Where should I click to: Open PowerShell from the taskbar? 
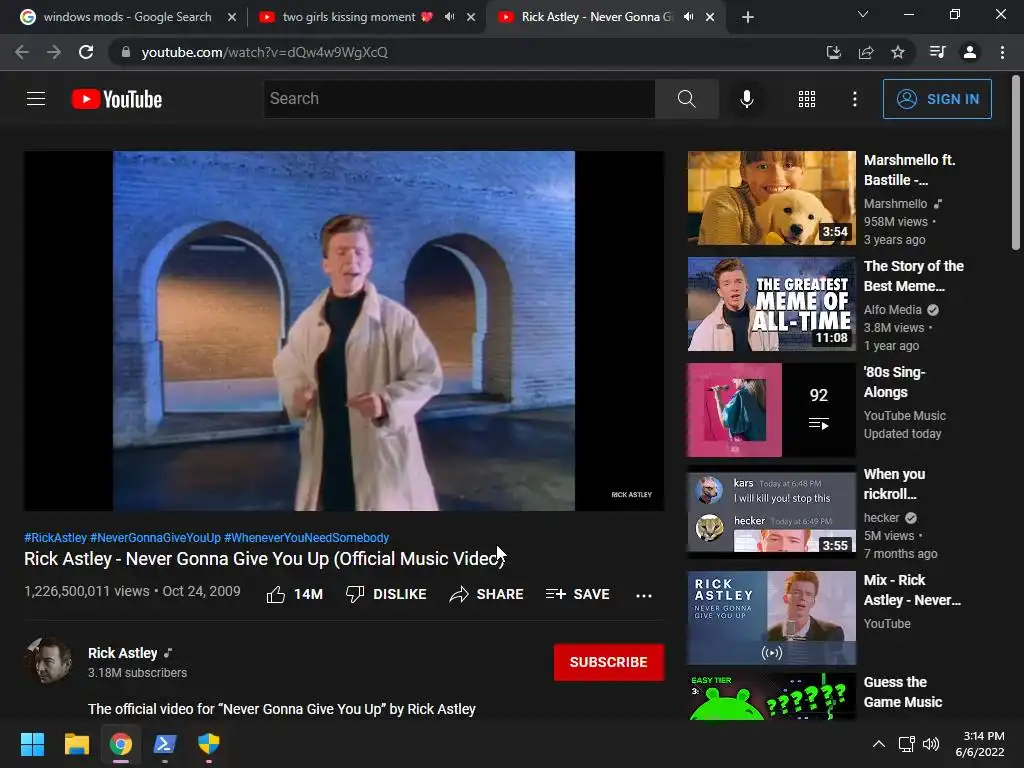pyautogui.click(x=165, y=744)
